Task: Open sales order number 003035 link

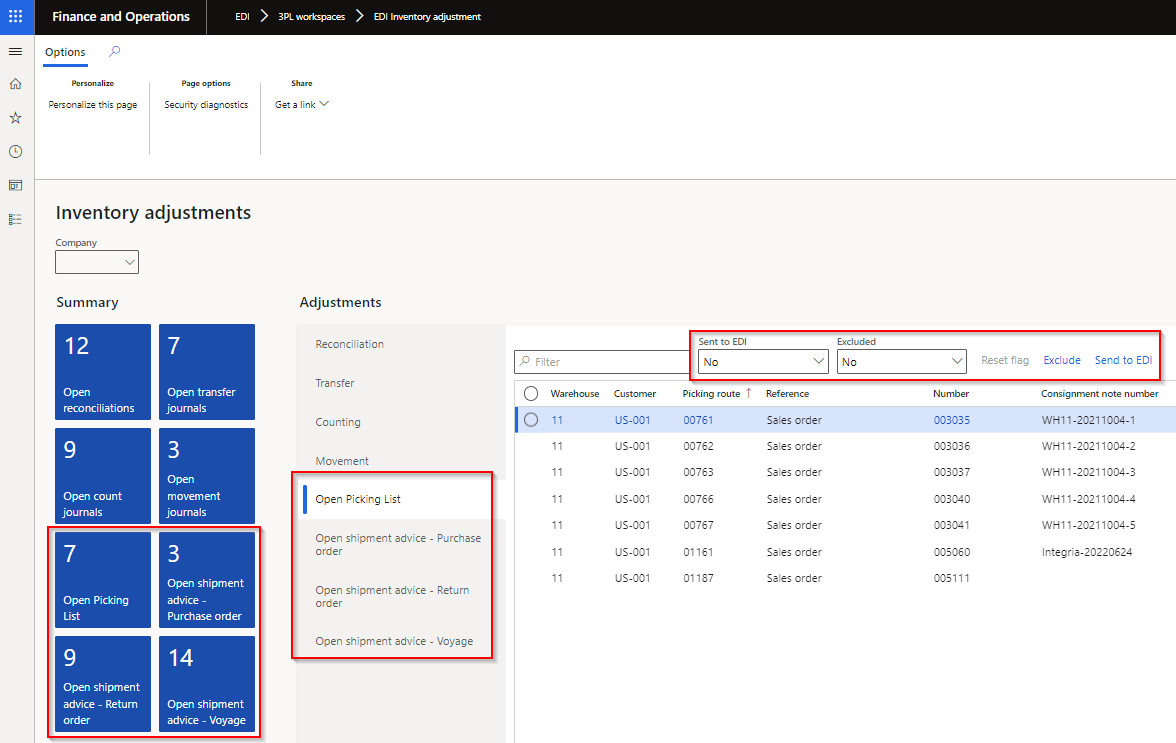Action: tap(951, 420)
